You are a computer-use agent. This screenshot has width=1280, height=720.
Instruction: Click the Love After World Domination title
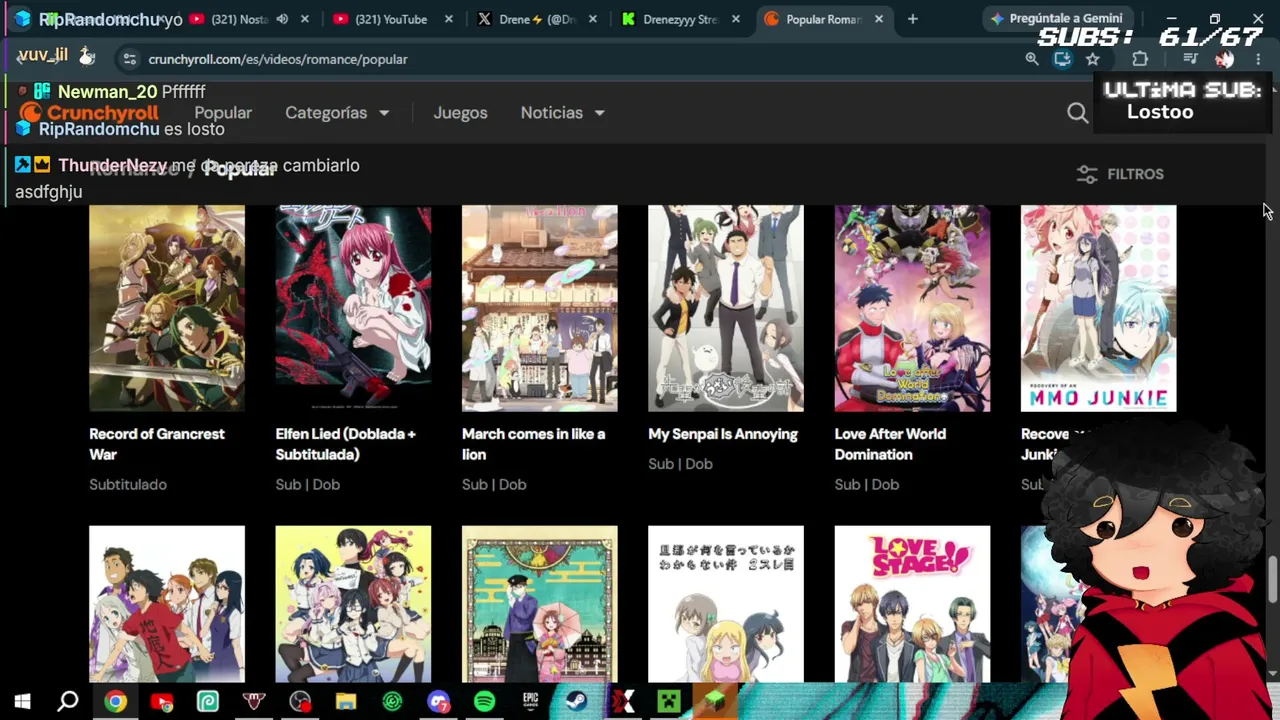890,444
